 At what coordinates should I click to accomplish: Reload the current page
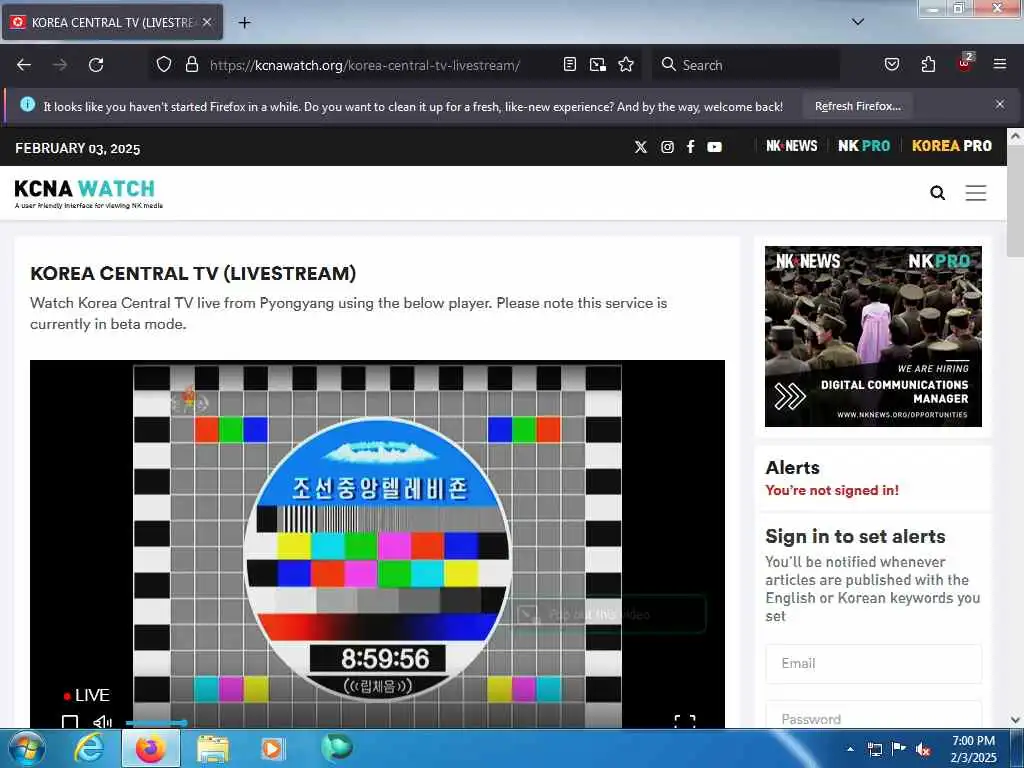pos(96,65)
